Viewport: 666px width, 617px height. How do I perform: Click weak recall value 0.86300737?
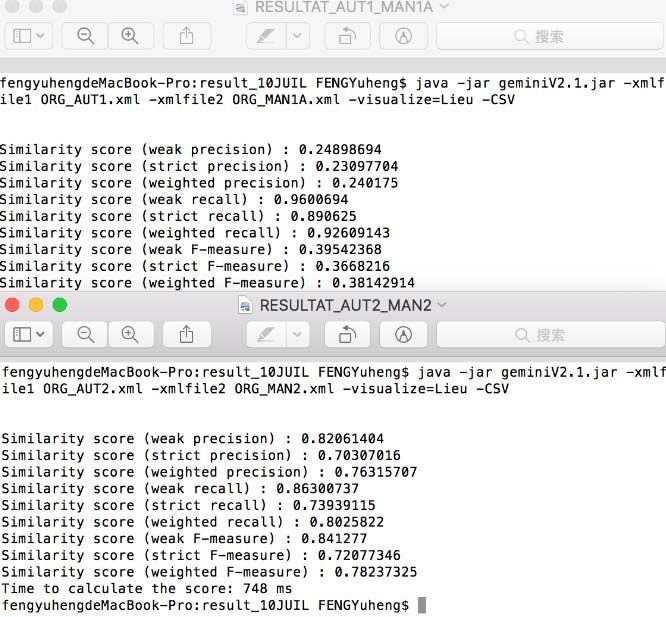(x=317, y=488)
